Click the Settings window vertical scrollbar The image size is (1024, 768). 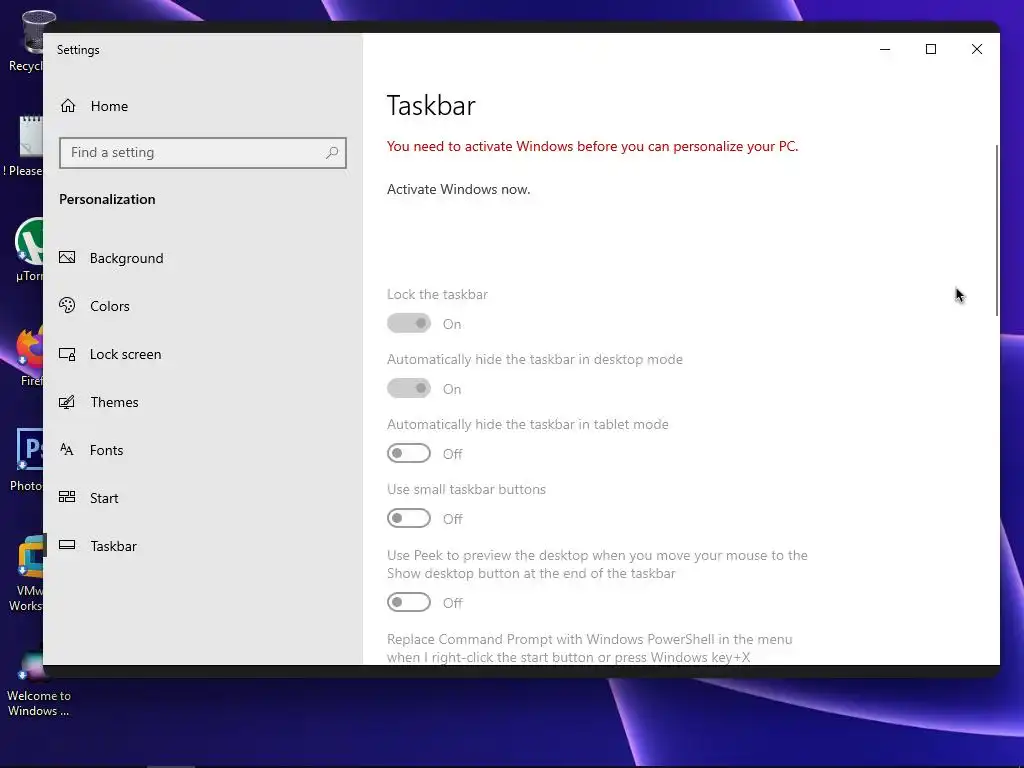[x=997, y=230]
